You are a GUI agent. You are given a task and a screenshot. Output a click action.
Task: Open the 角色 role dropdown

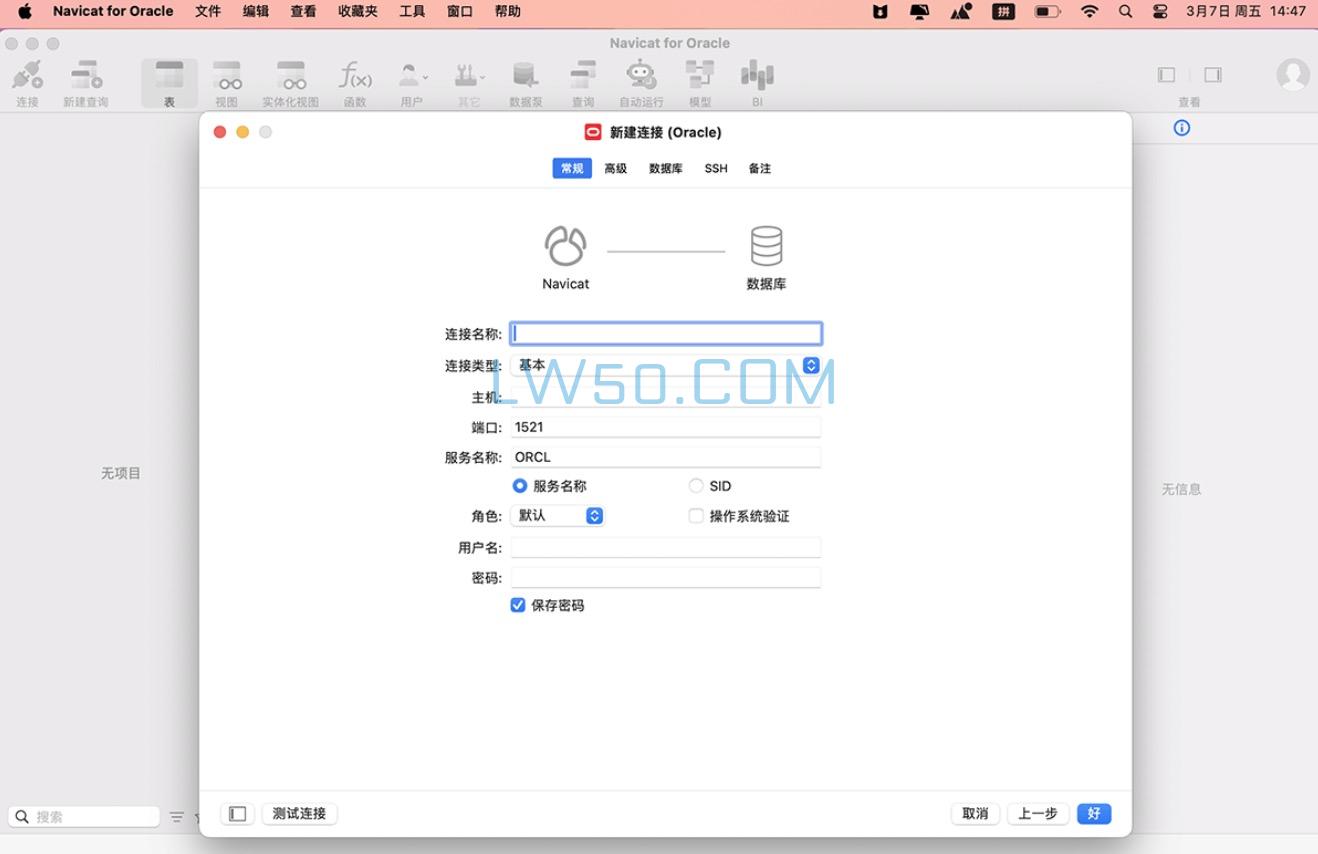pyautogui.click(x=557, y=516)
